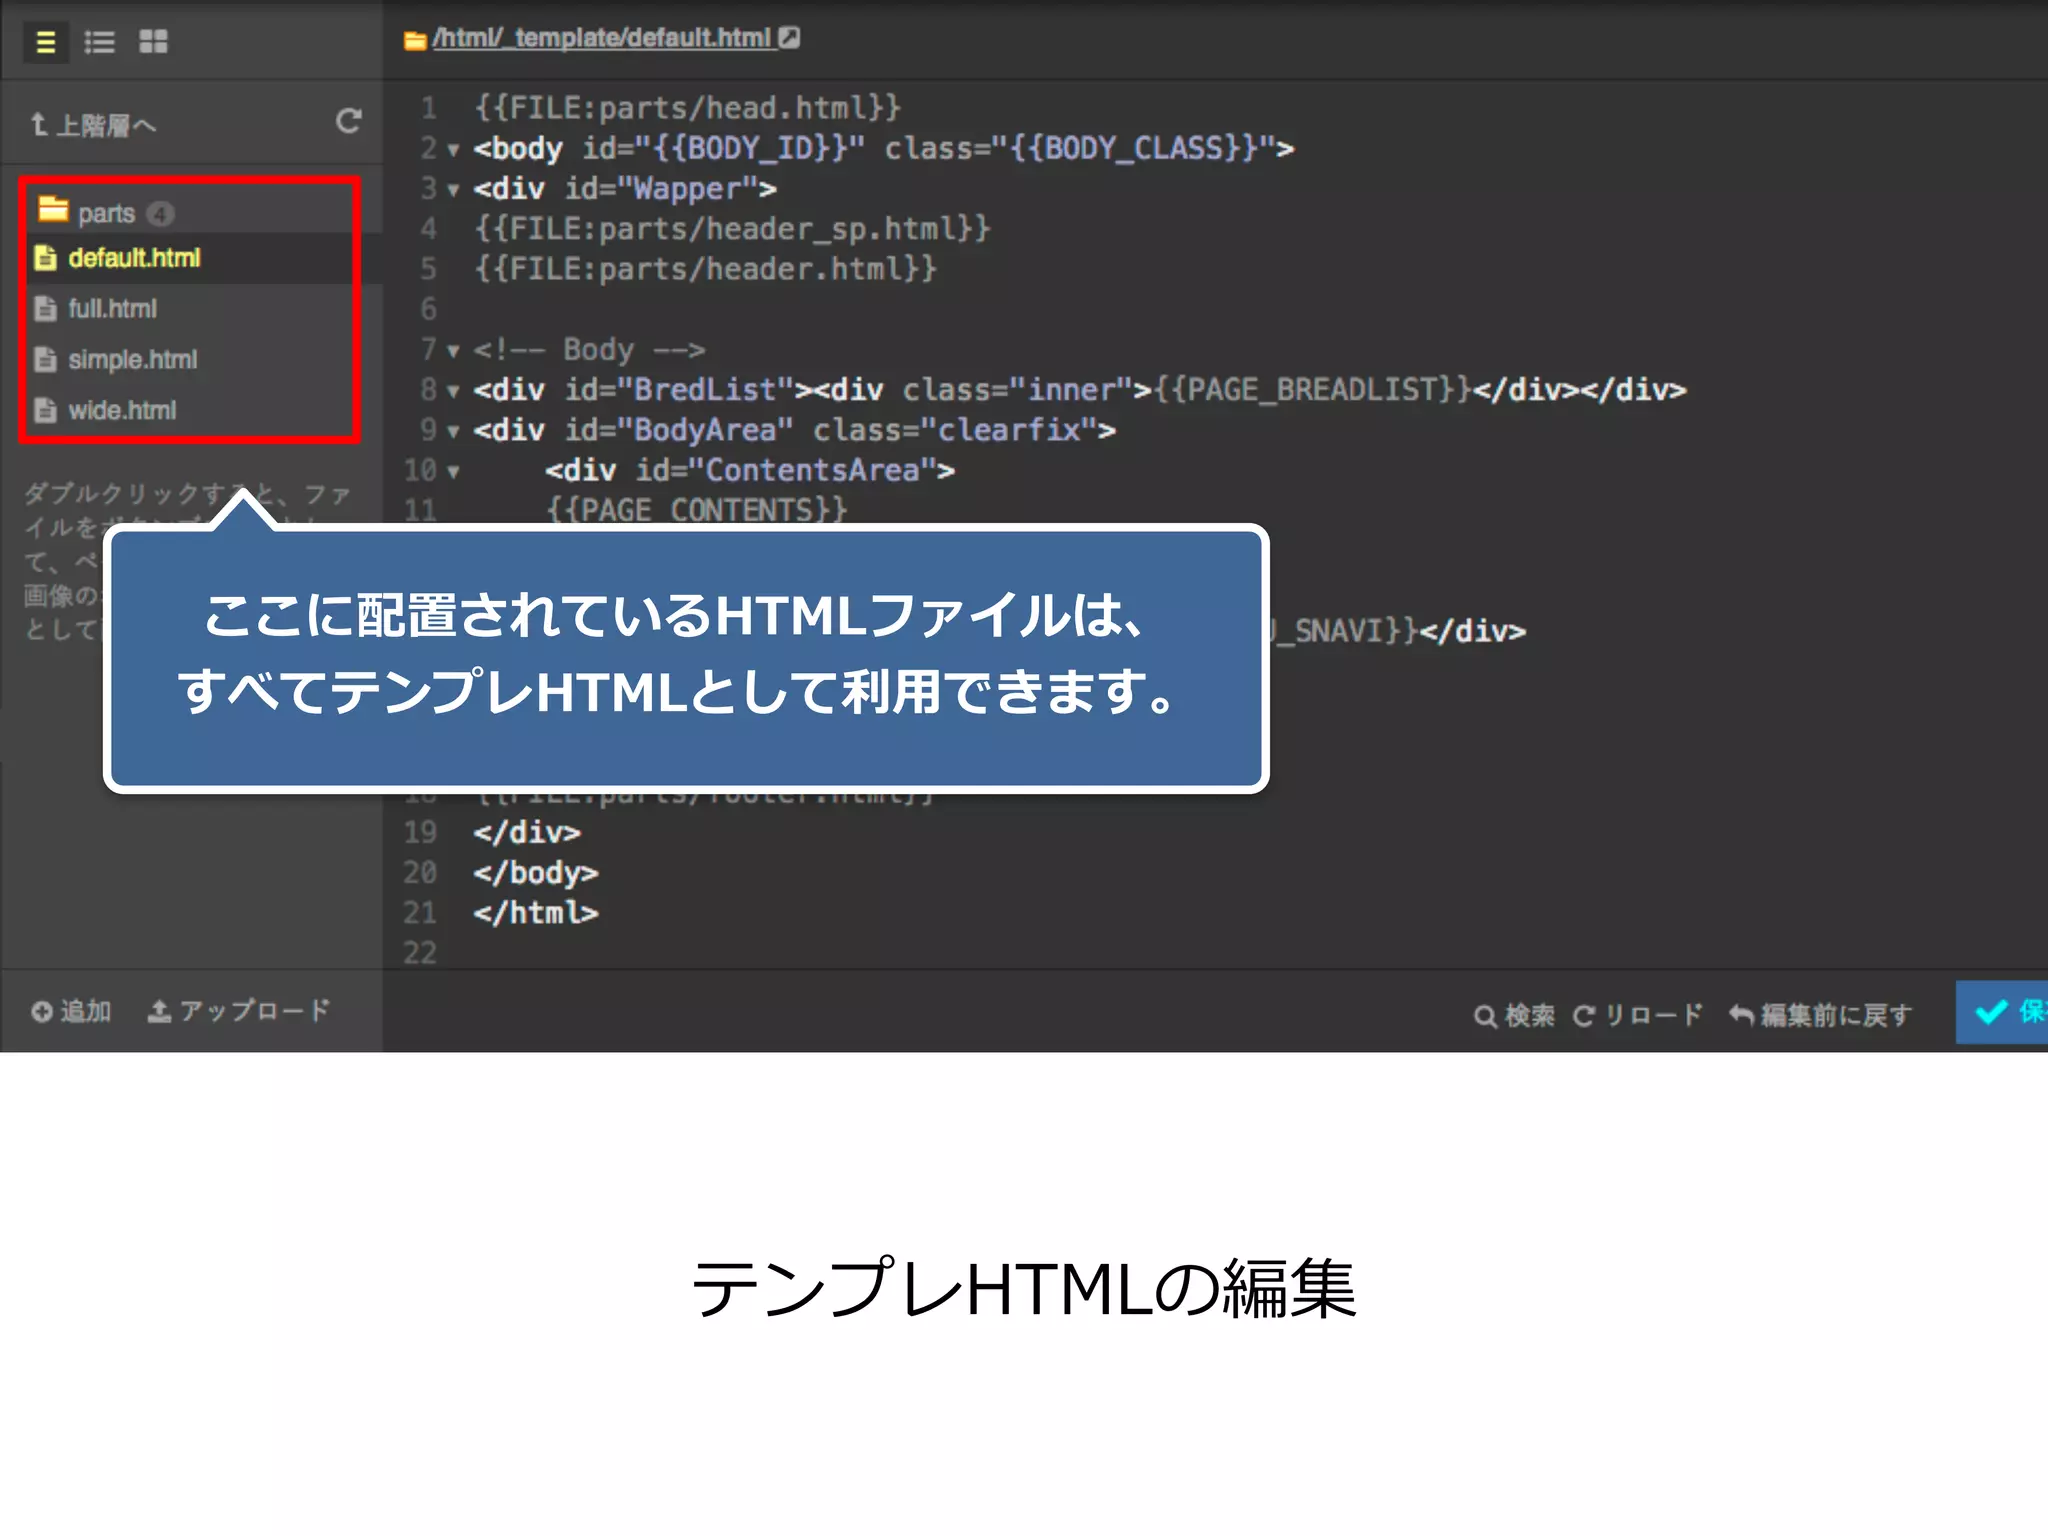Collapse the ContentsArea div fold arrow on line 10

coord(453,472)
